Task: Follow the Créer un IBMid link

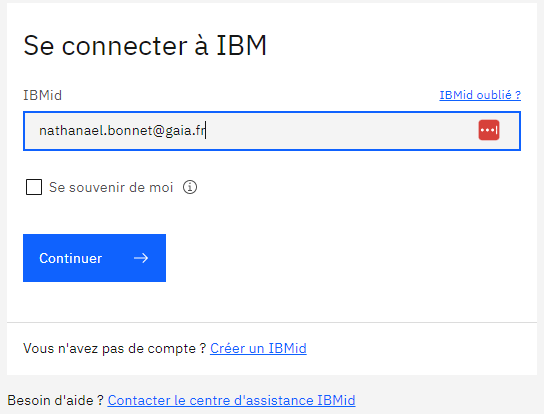Action: [258, 348]
